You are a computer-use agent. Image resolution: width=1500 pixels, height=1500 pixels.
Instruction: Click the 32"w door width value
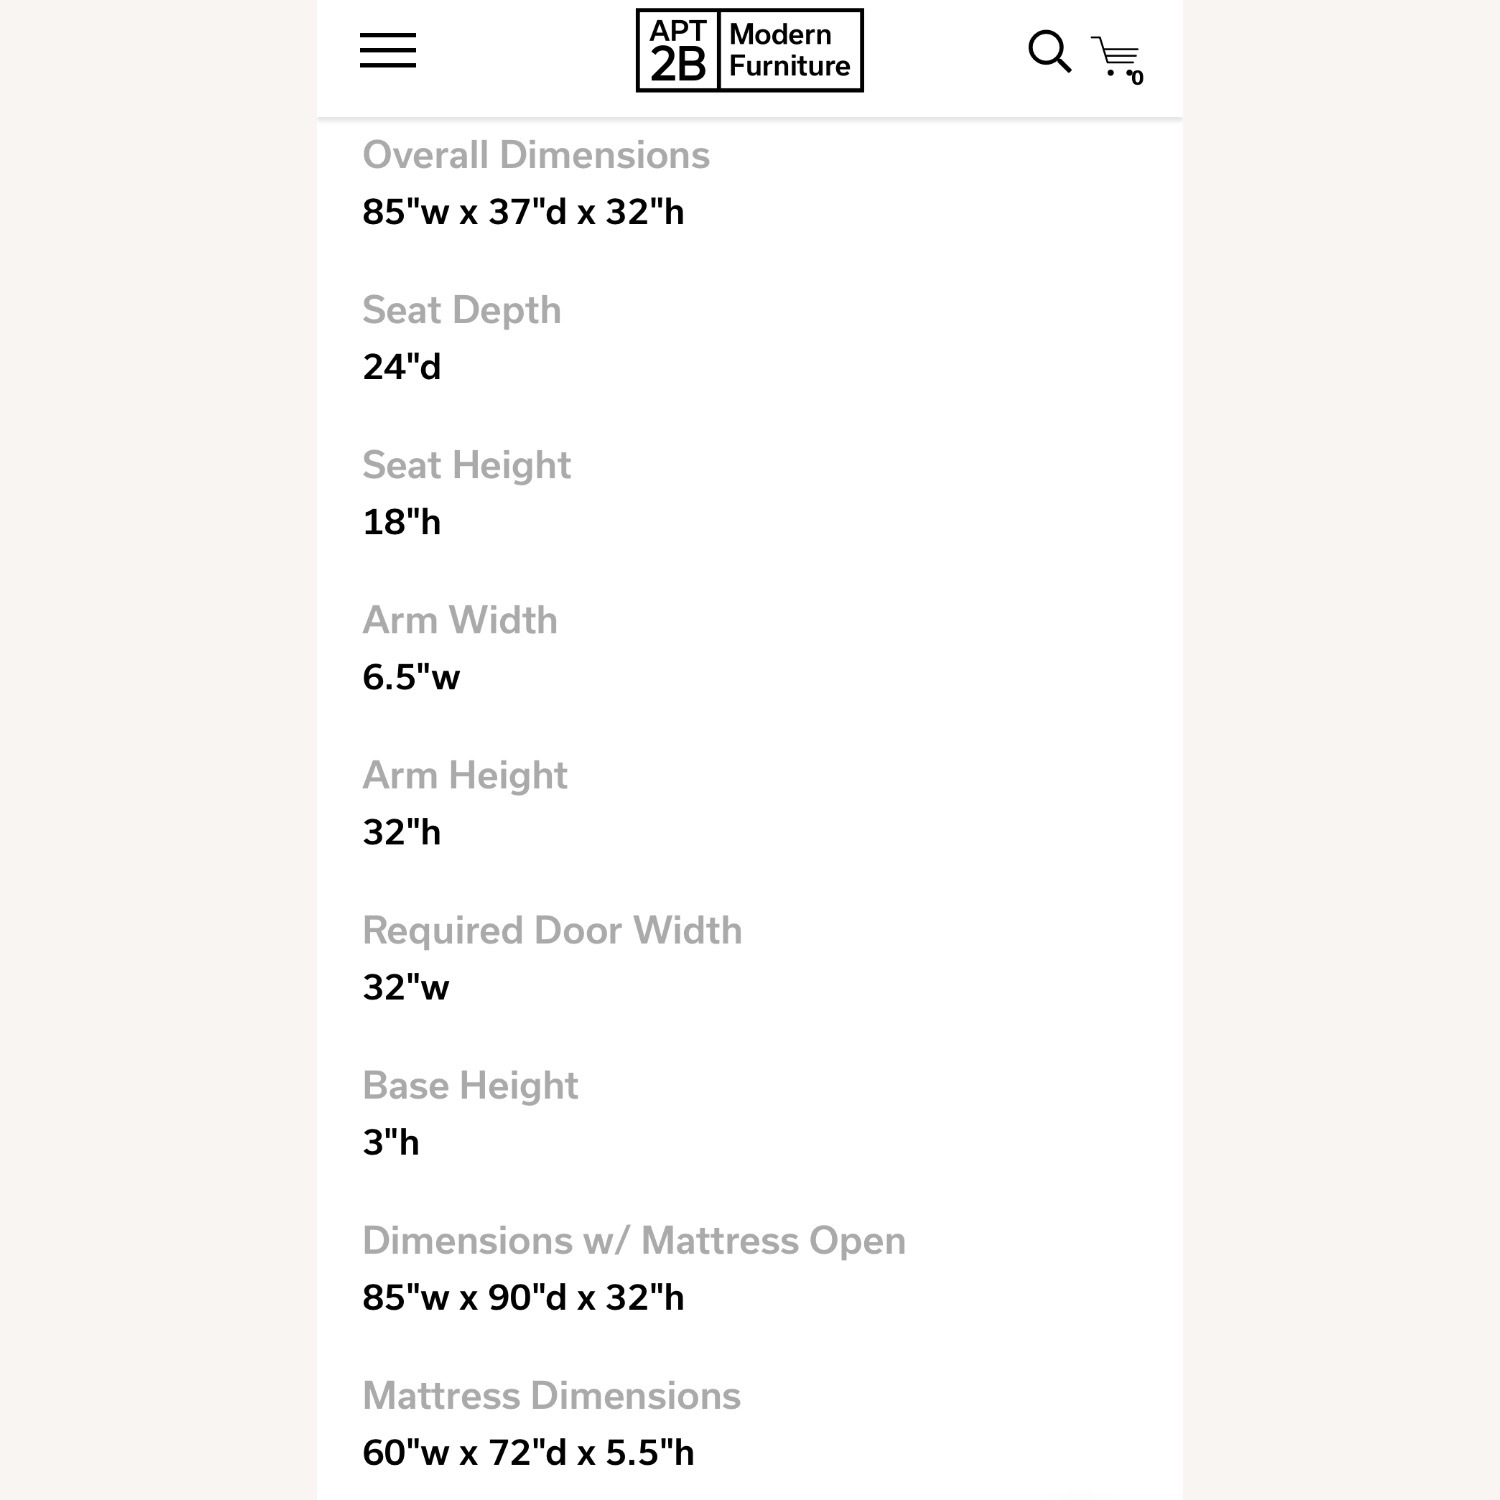click(406, 987)
